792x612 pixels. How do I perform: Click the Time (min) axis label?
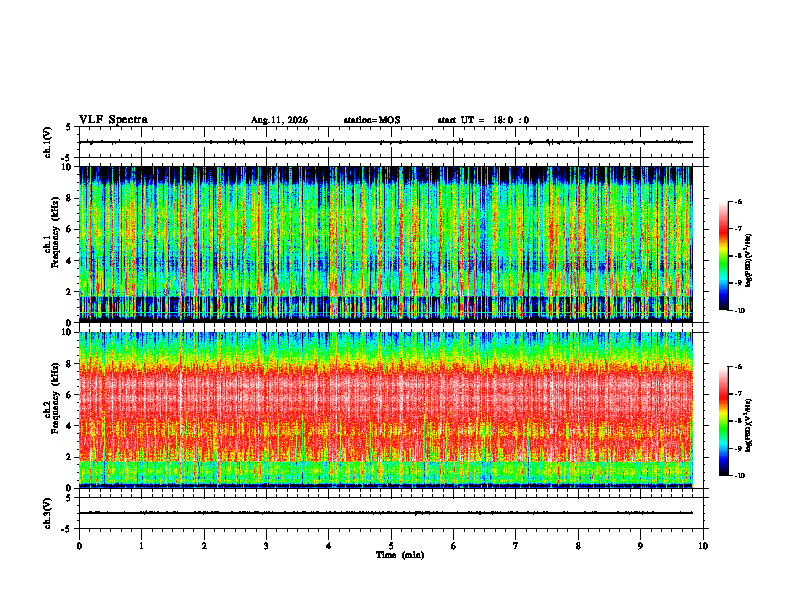pos(400,555)
